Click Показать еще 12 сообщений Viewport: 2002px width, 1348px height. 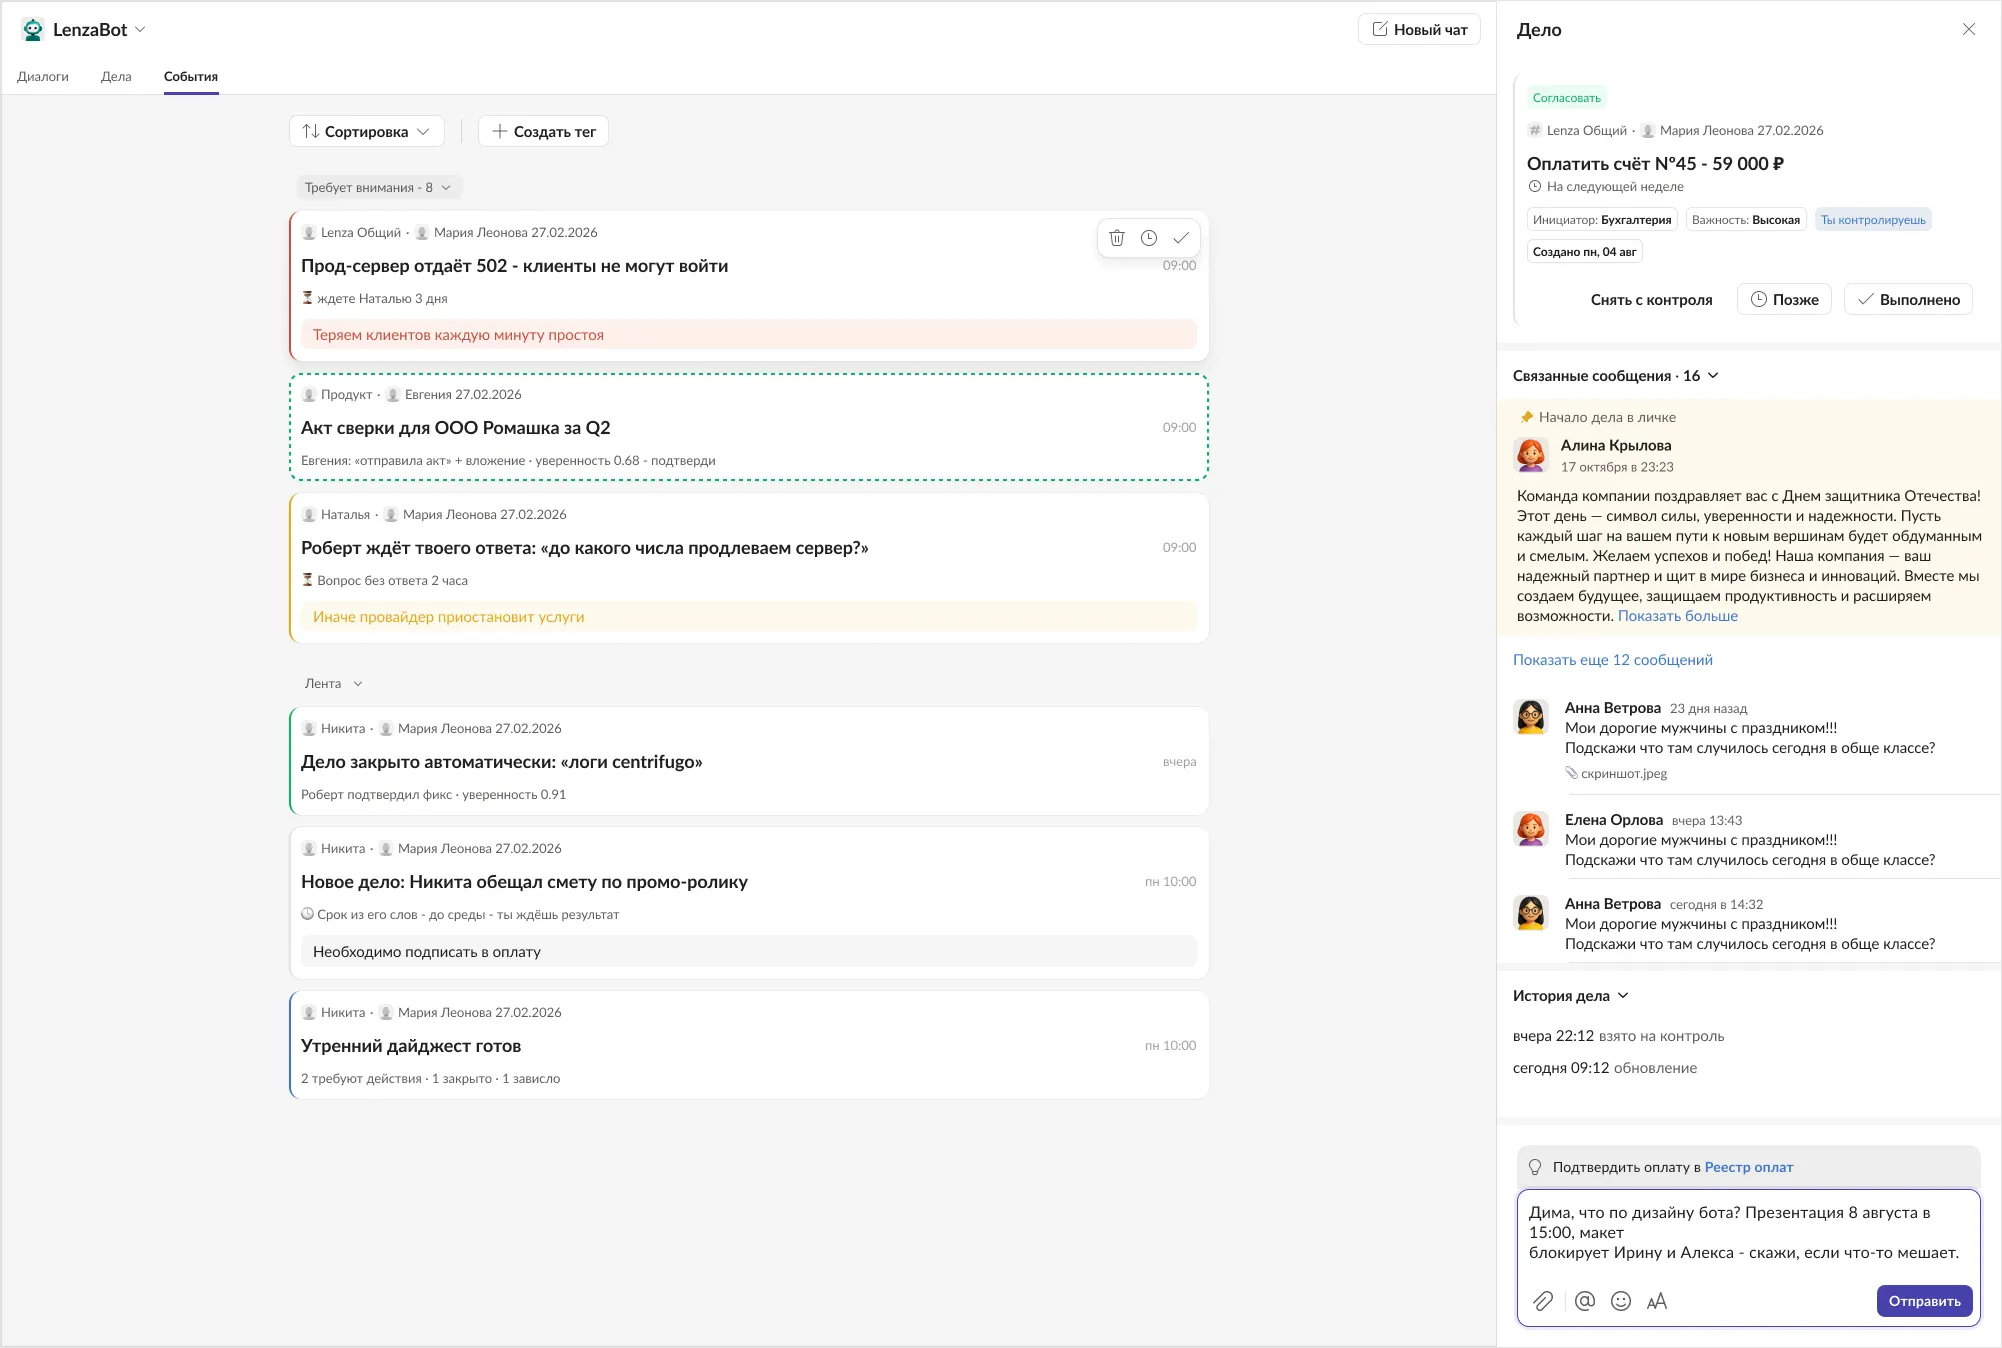[1613, 659]
